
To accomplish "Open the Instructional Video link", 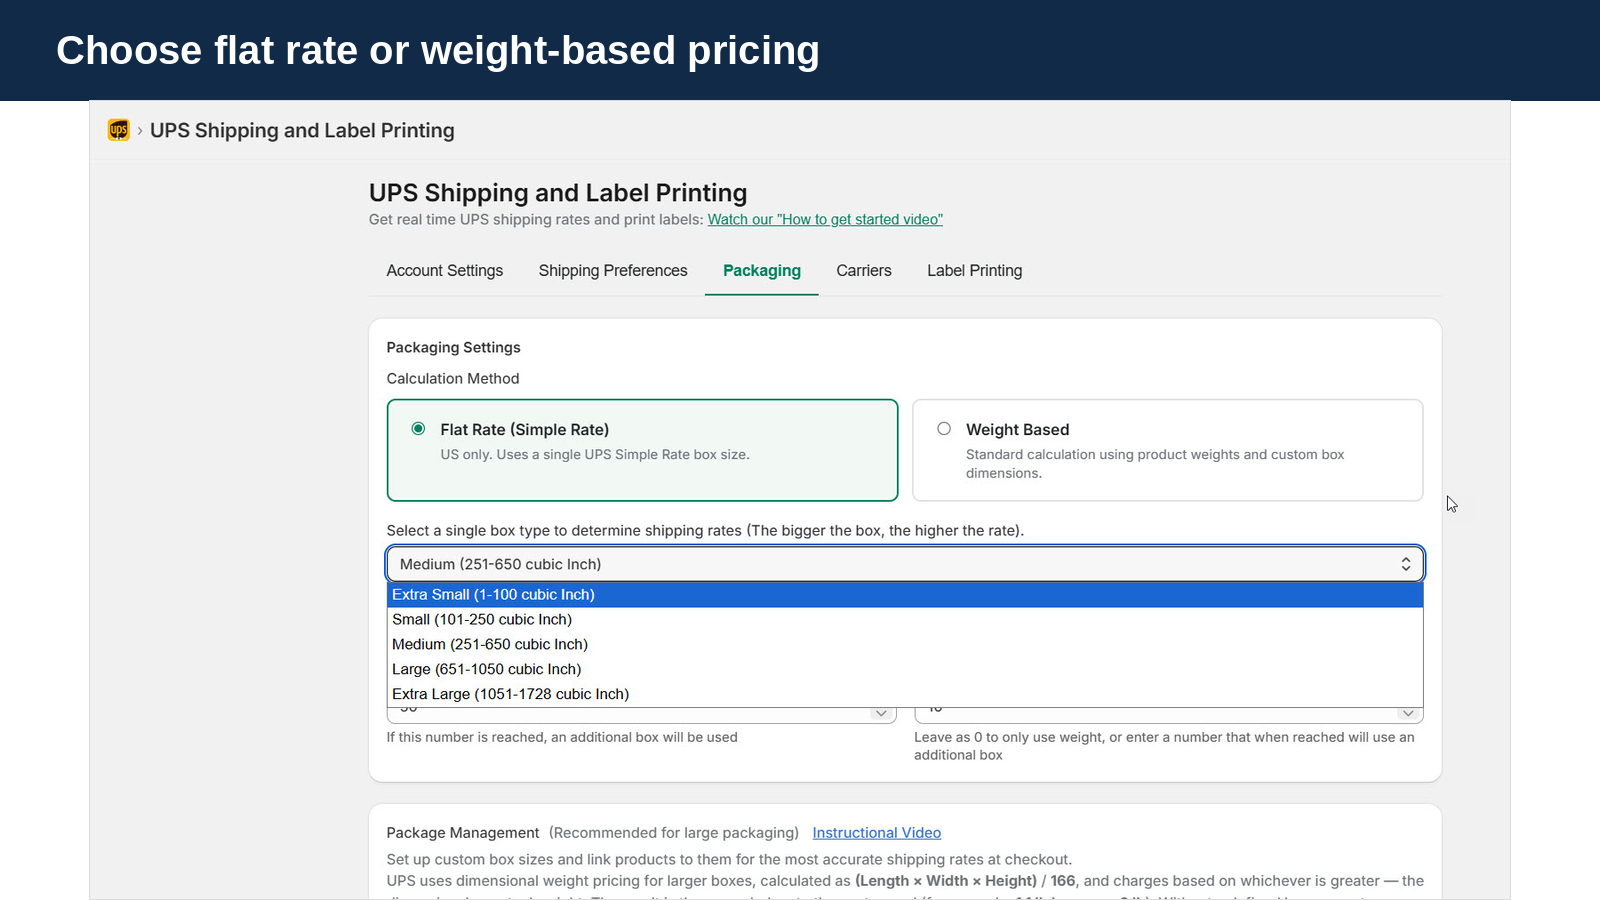I will (877, 833).
